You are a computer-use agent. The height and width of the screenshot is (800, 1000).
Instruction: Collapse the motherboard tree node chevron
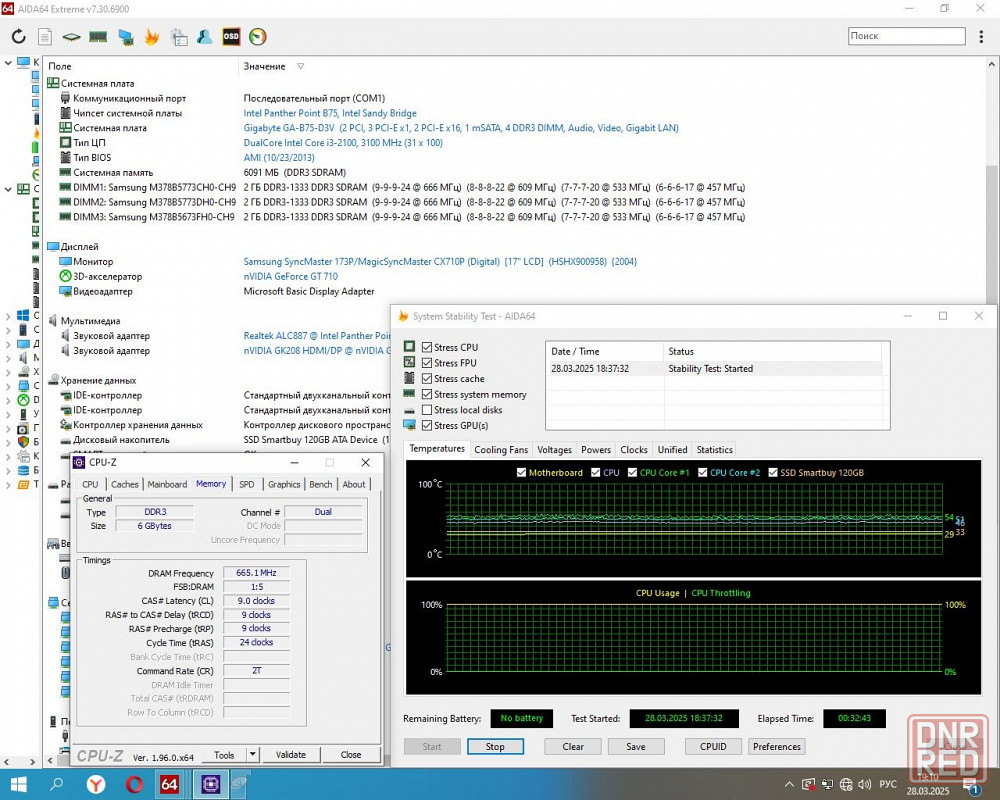click(8, 189)
